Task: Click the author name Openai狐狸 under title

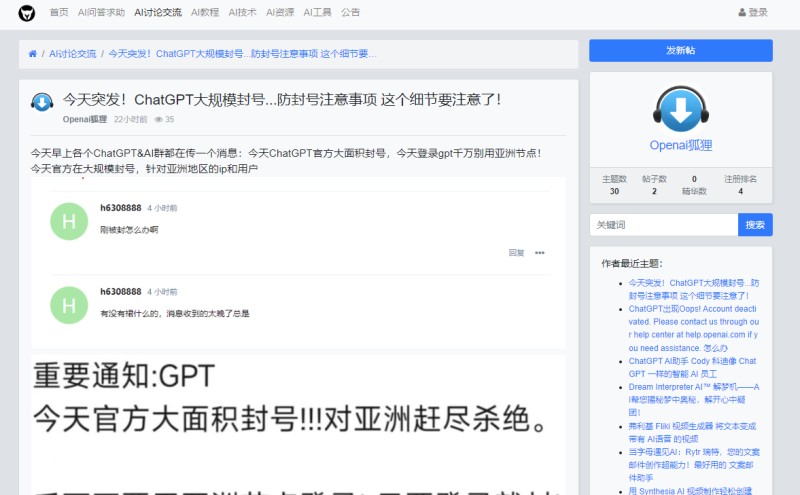Action: tap(85, 119)
